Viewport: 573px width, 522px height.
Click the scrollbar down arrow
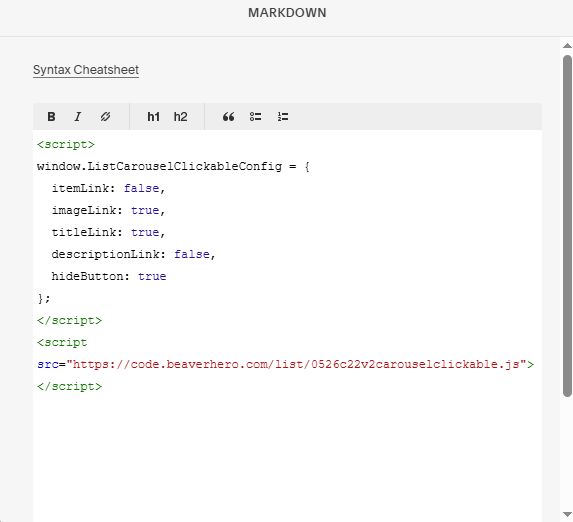567,515
